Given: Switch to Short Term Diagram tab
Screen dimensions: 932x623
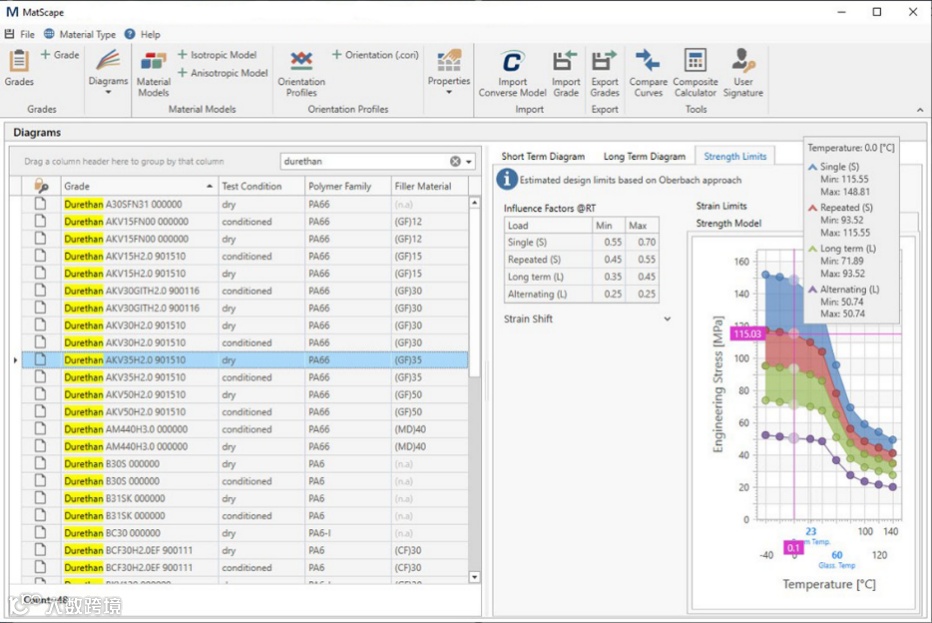Looking at the screenshot, I should click(543, 156).
